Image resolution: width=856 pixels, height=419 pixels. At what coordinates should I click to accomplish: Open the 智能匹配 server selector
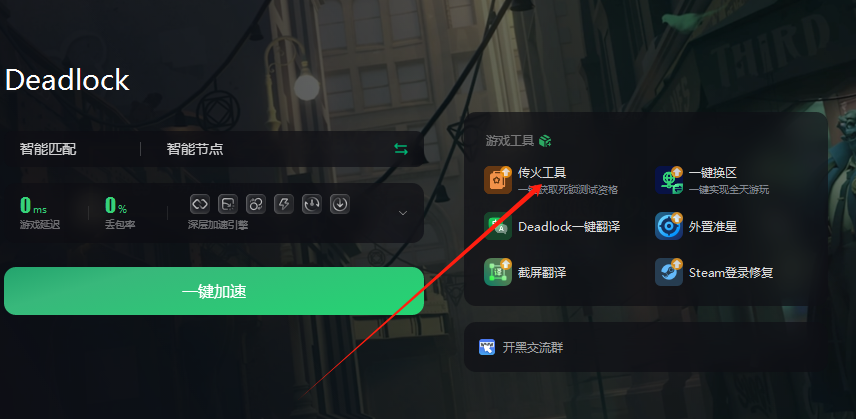click(x=48, y=149)
